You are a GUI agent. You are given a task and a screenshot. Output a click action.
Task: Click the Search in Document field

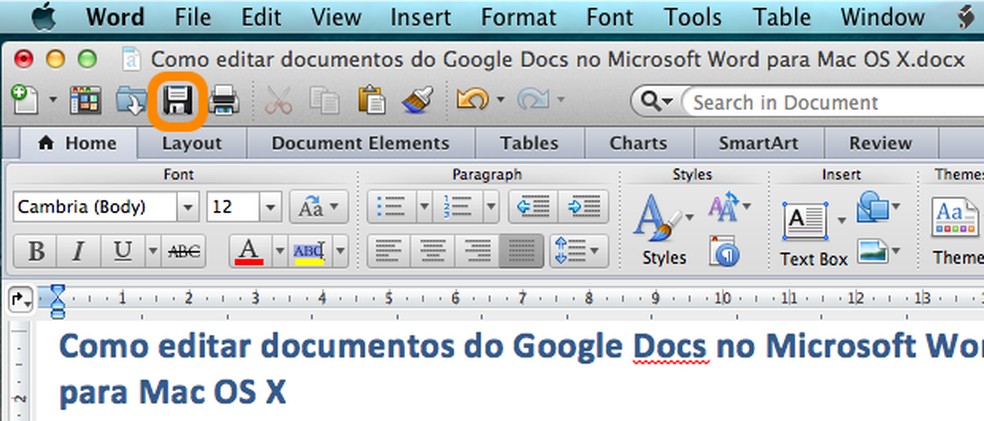point(835,102)
